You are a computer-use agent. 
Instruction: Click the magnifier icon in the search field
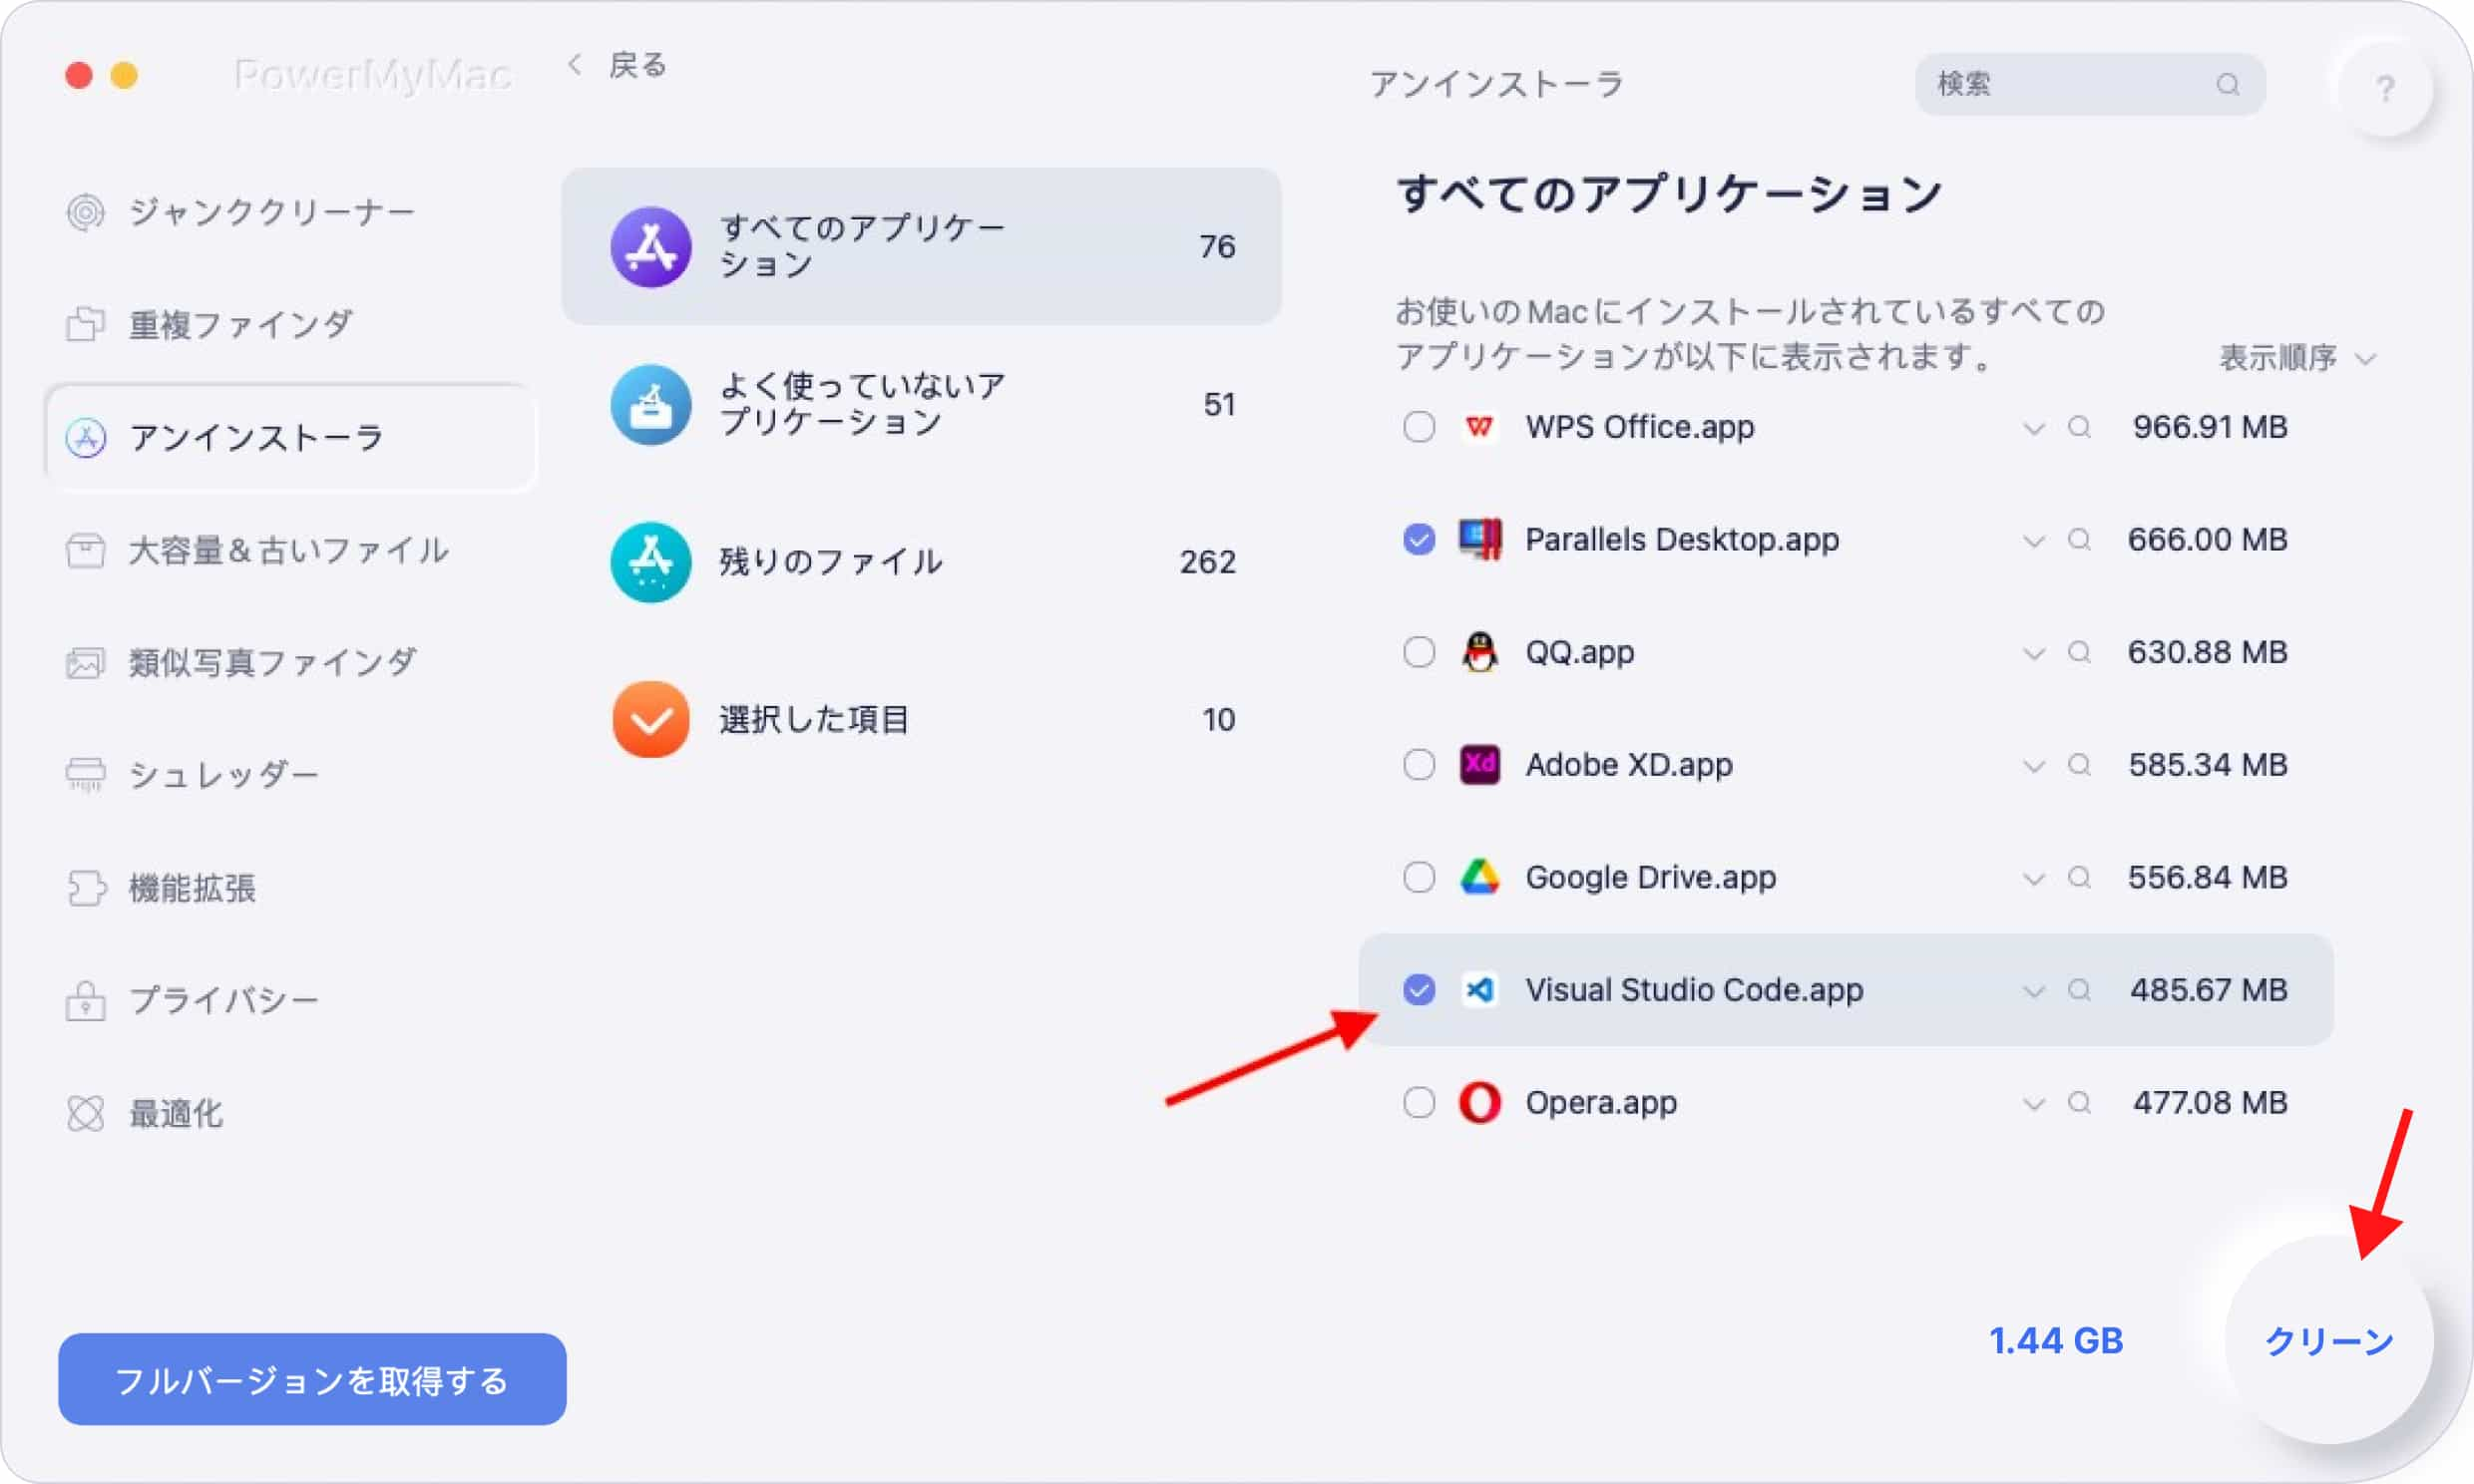[x=2227, y=85]
